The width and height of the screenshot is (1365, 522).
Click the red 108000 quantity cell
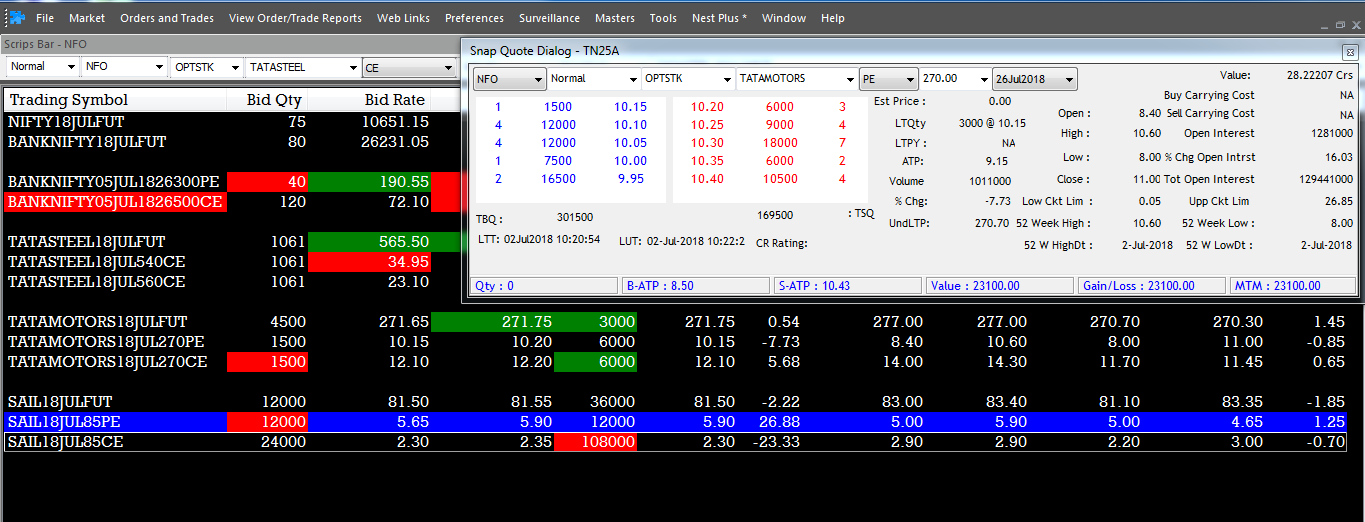(x=596, y=442)
